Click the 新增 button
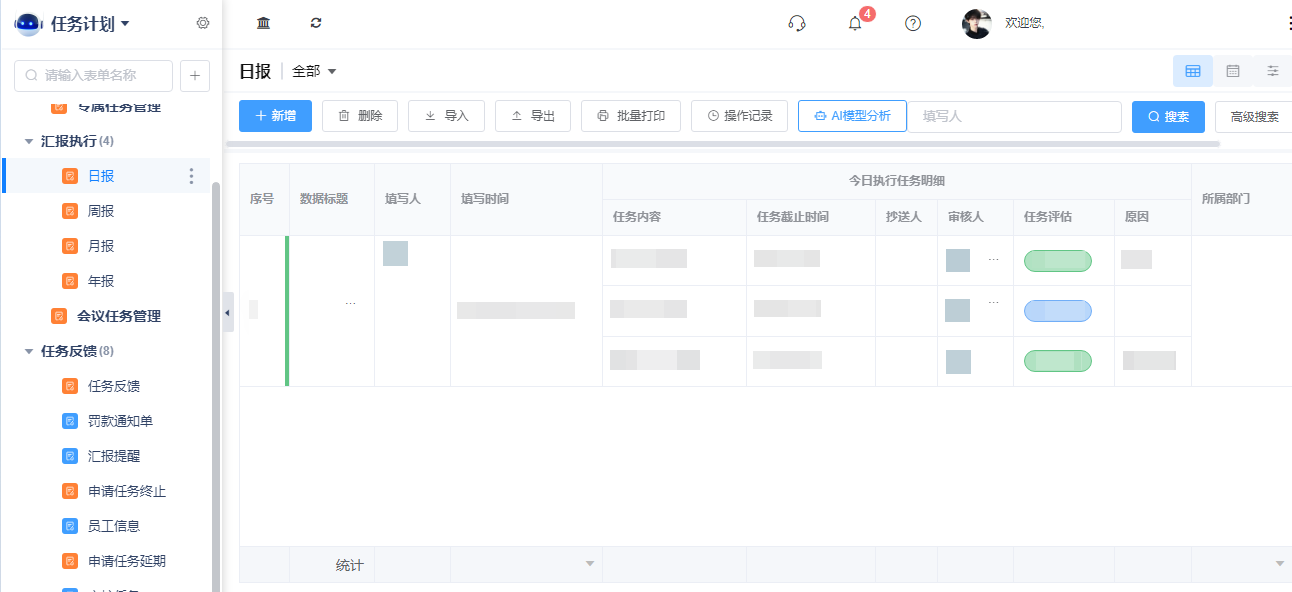Viewport: 1292px width, 592px height. coord(275,116)
